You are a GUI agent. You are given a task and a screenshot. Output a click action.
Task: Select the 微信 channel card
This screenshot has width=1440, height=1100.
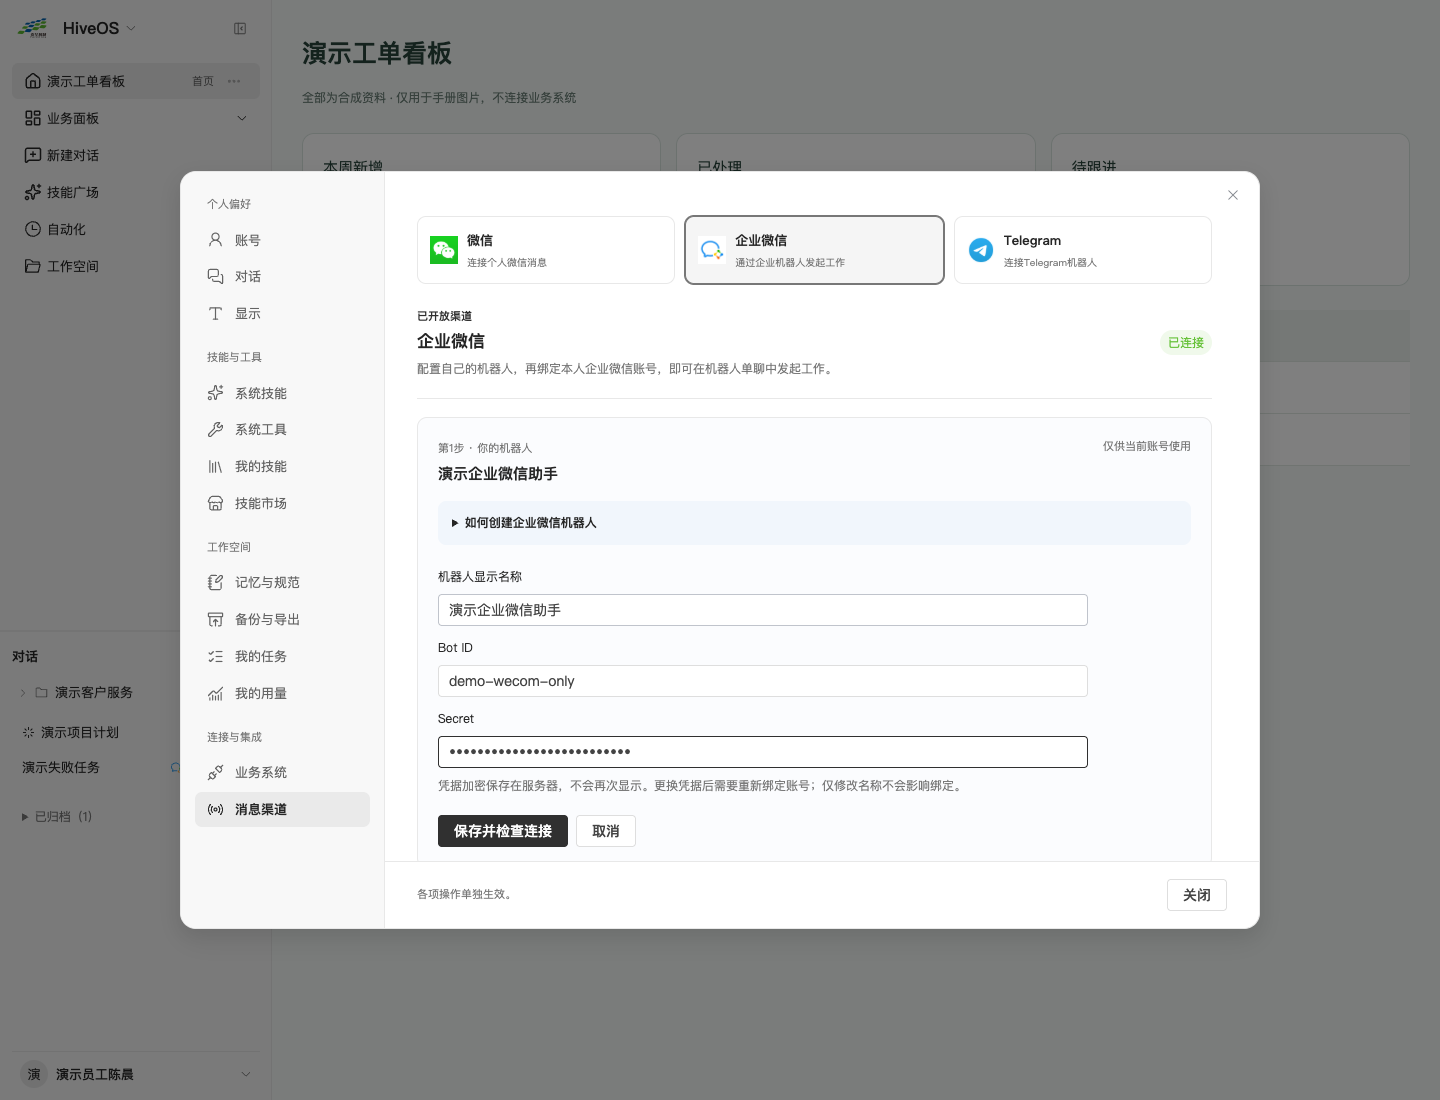[x=546, y=250]
